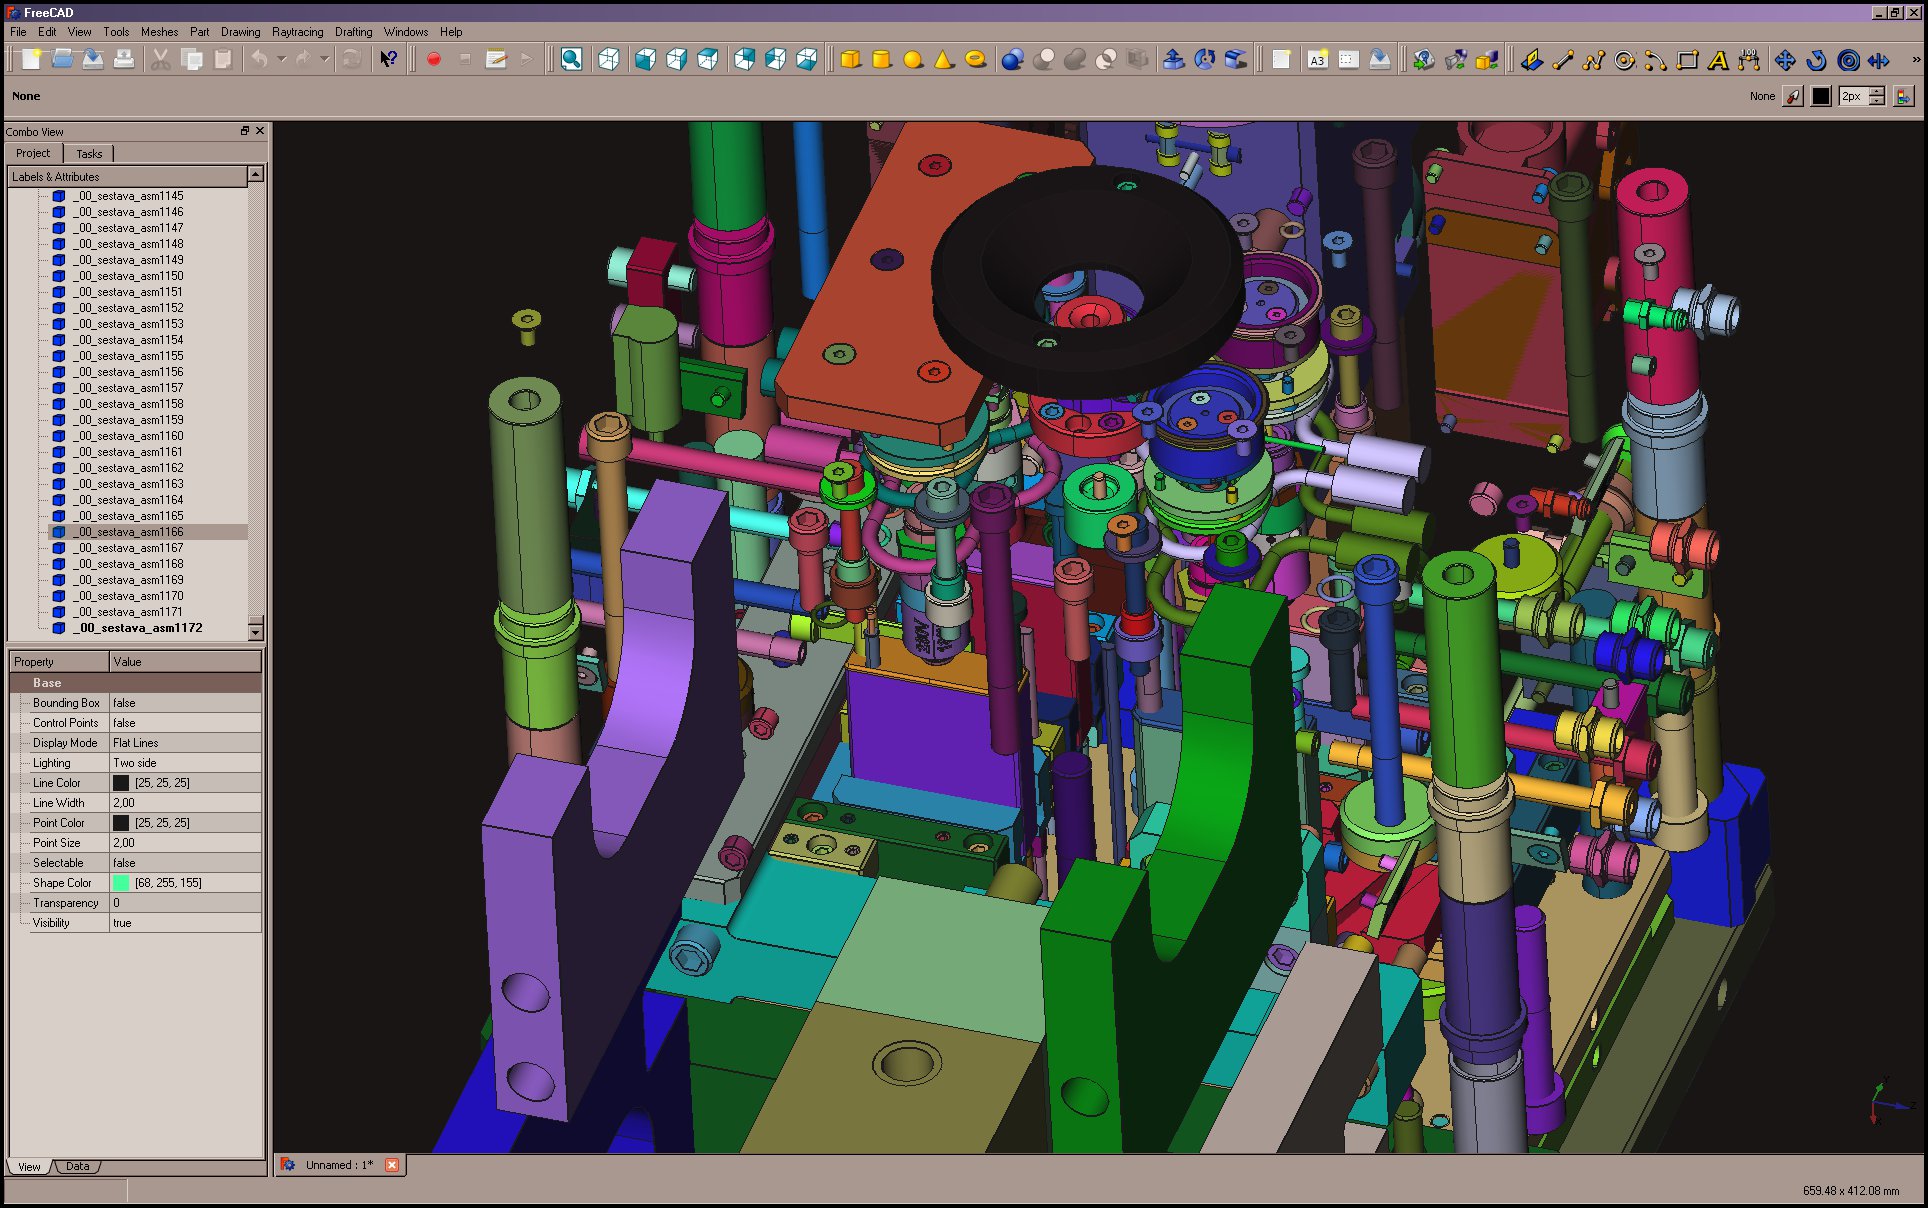Toggle construction mode trowel button
This screenshot has width=1928, height=1208.
pos(1794,96)
